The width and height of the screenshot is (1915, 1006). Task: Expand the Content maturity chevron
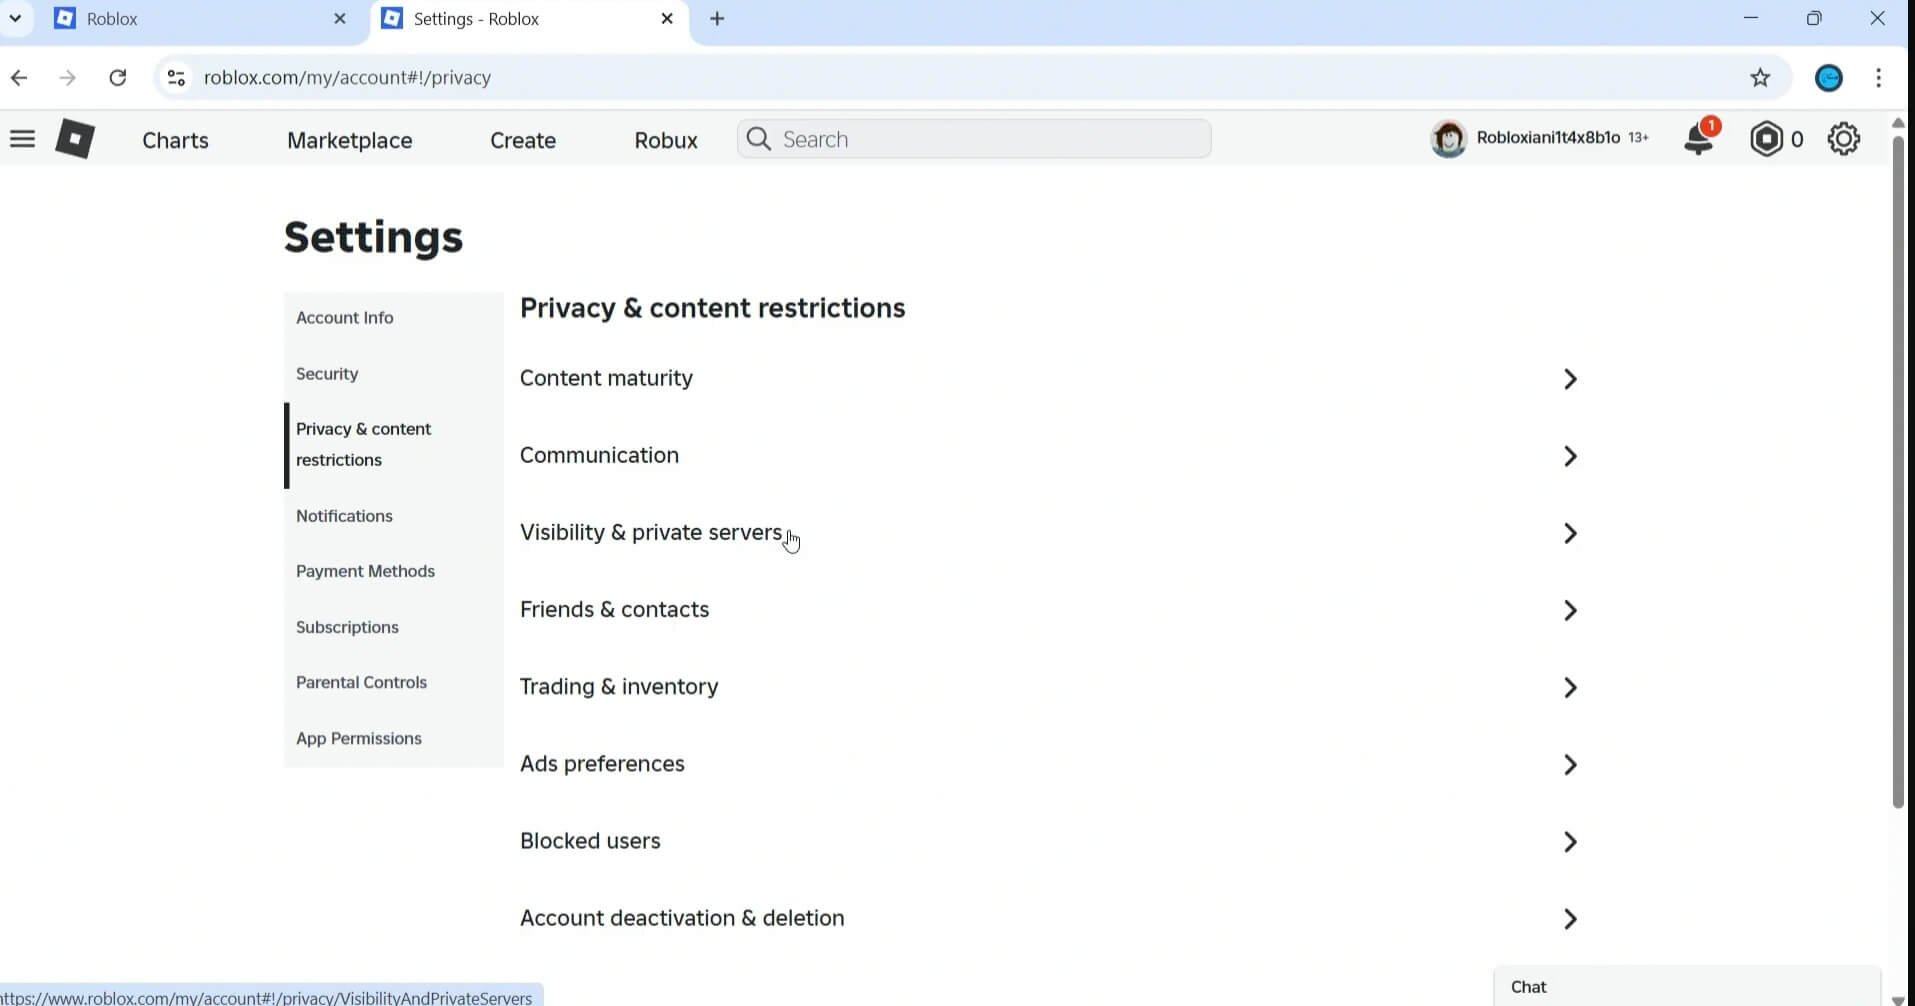click(1570, 379)
